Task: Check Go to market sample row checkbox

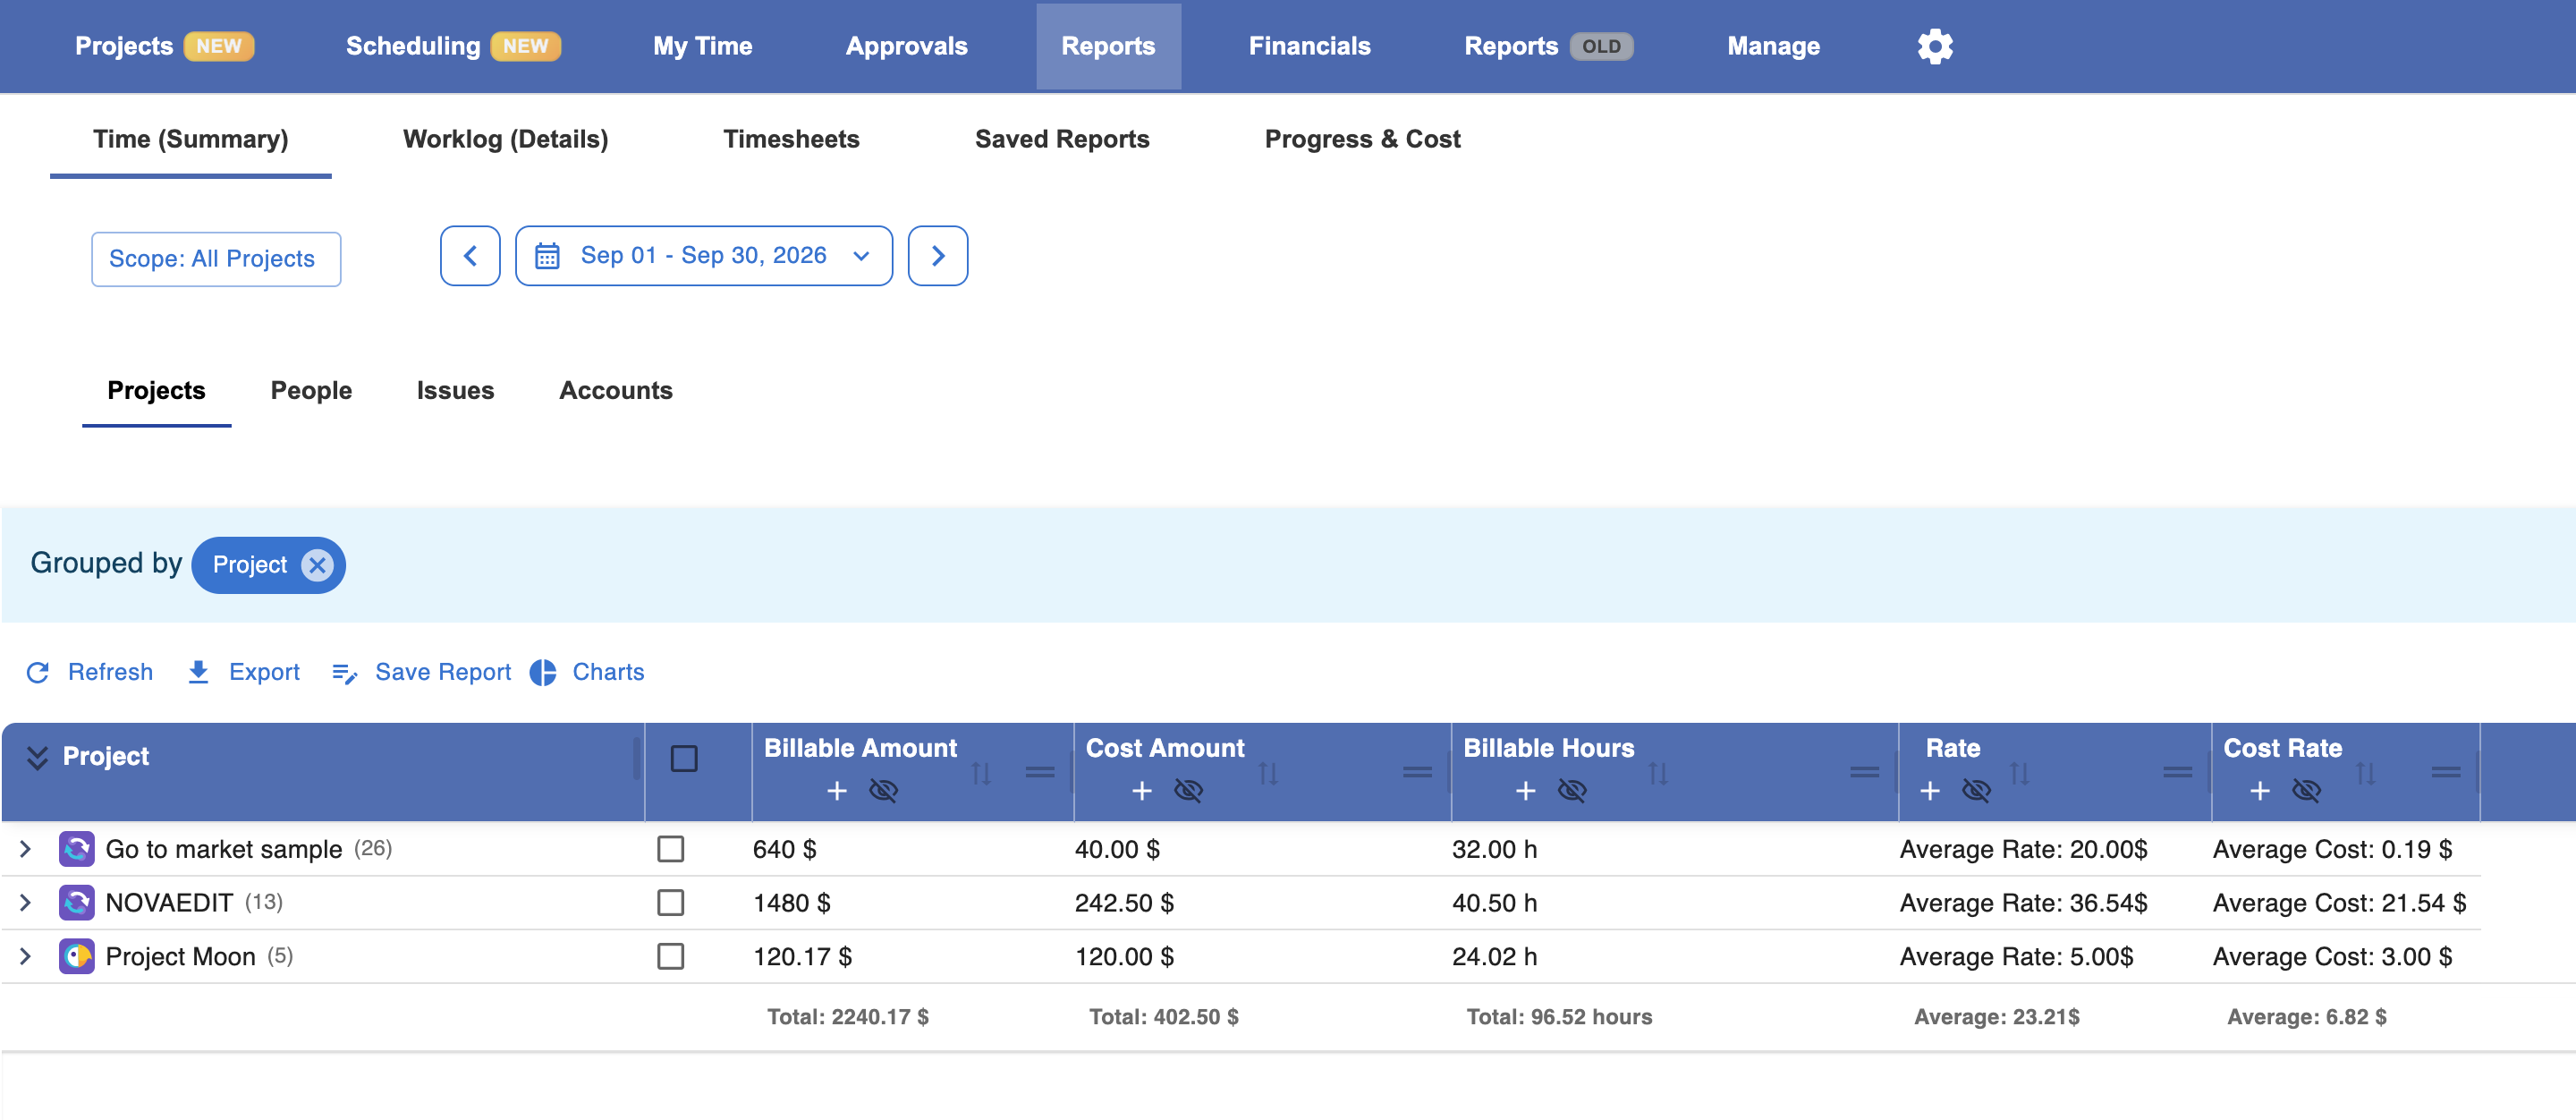Action: 670,849
